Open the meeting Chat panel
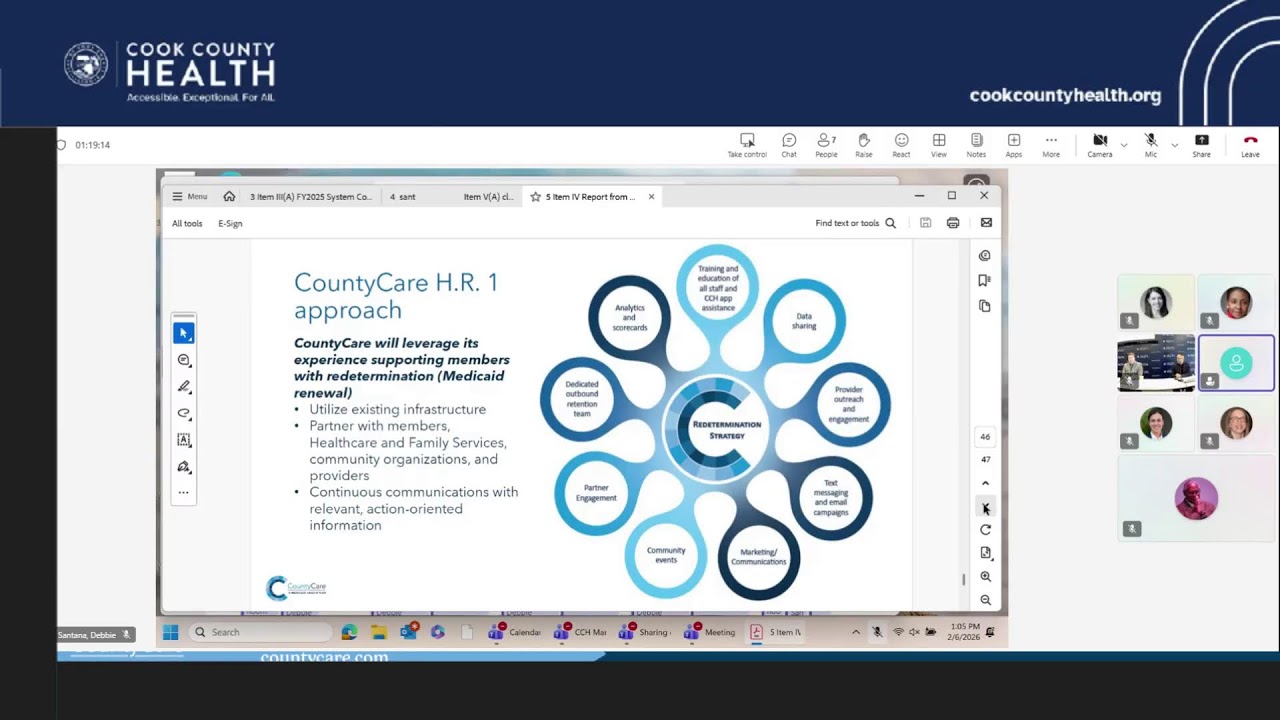Screen dimensions: 1280x720 tap(789, 145)
